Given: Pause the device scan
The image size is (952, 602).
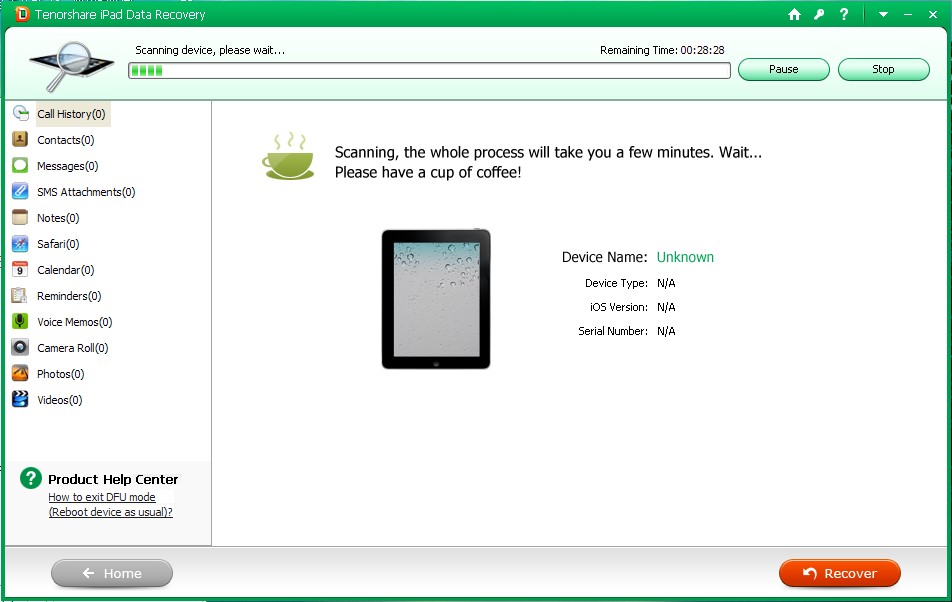Looking at the screenshot, I should [x=783, y=69].
